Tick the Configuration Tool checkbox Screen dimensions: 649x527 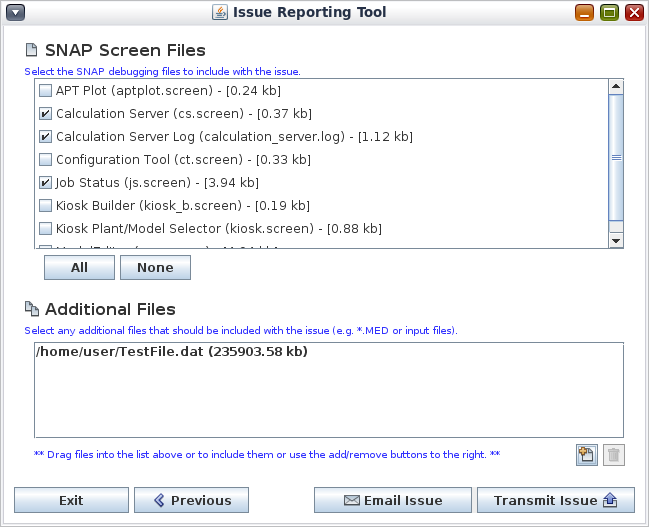coord(45,160)
